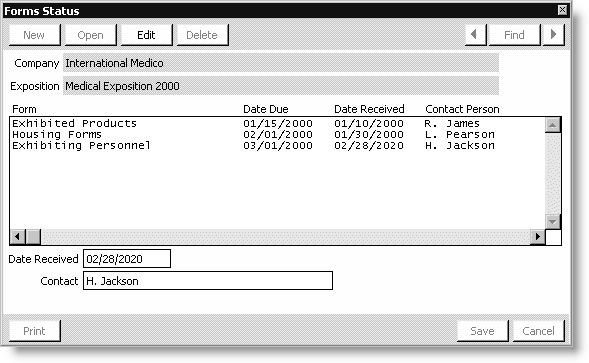The image size is (589, 363).
Task: Click received date 01/30/2000 in list
Action: pos(369,135)
